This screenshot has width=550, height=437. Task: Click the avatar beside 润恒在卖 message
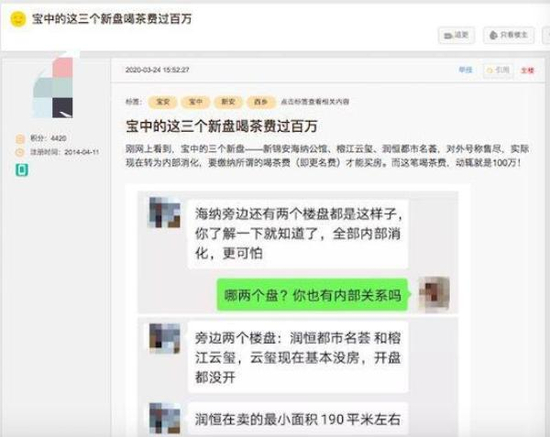(165, 418)
